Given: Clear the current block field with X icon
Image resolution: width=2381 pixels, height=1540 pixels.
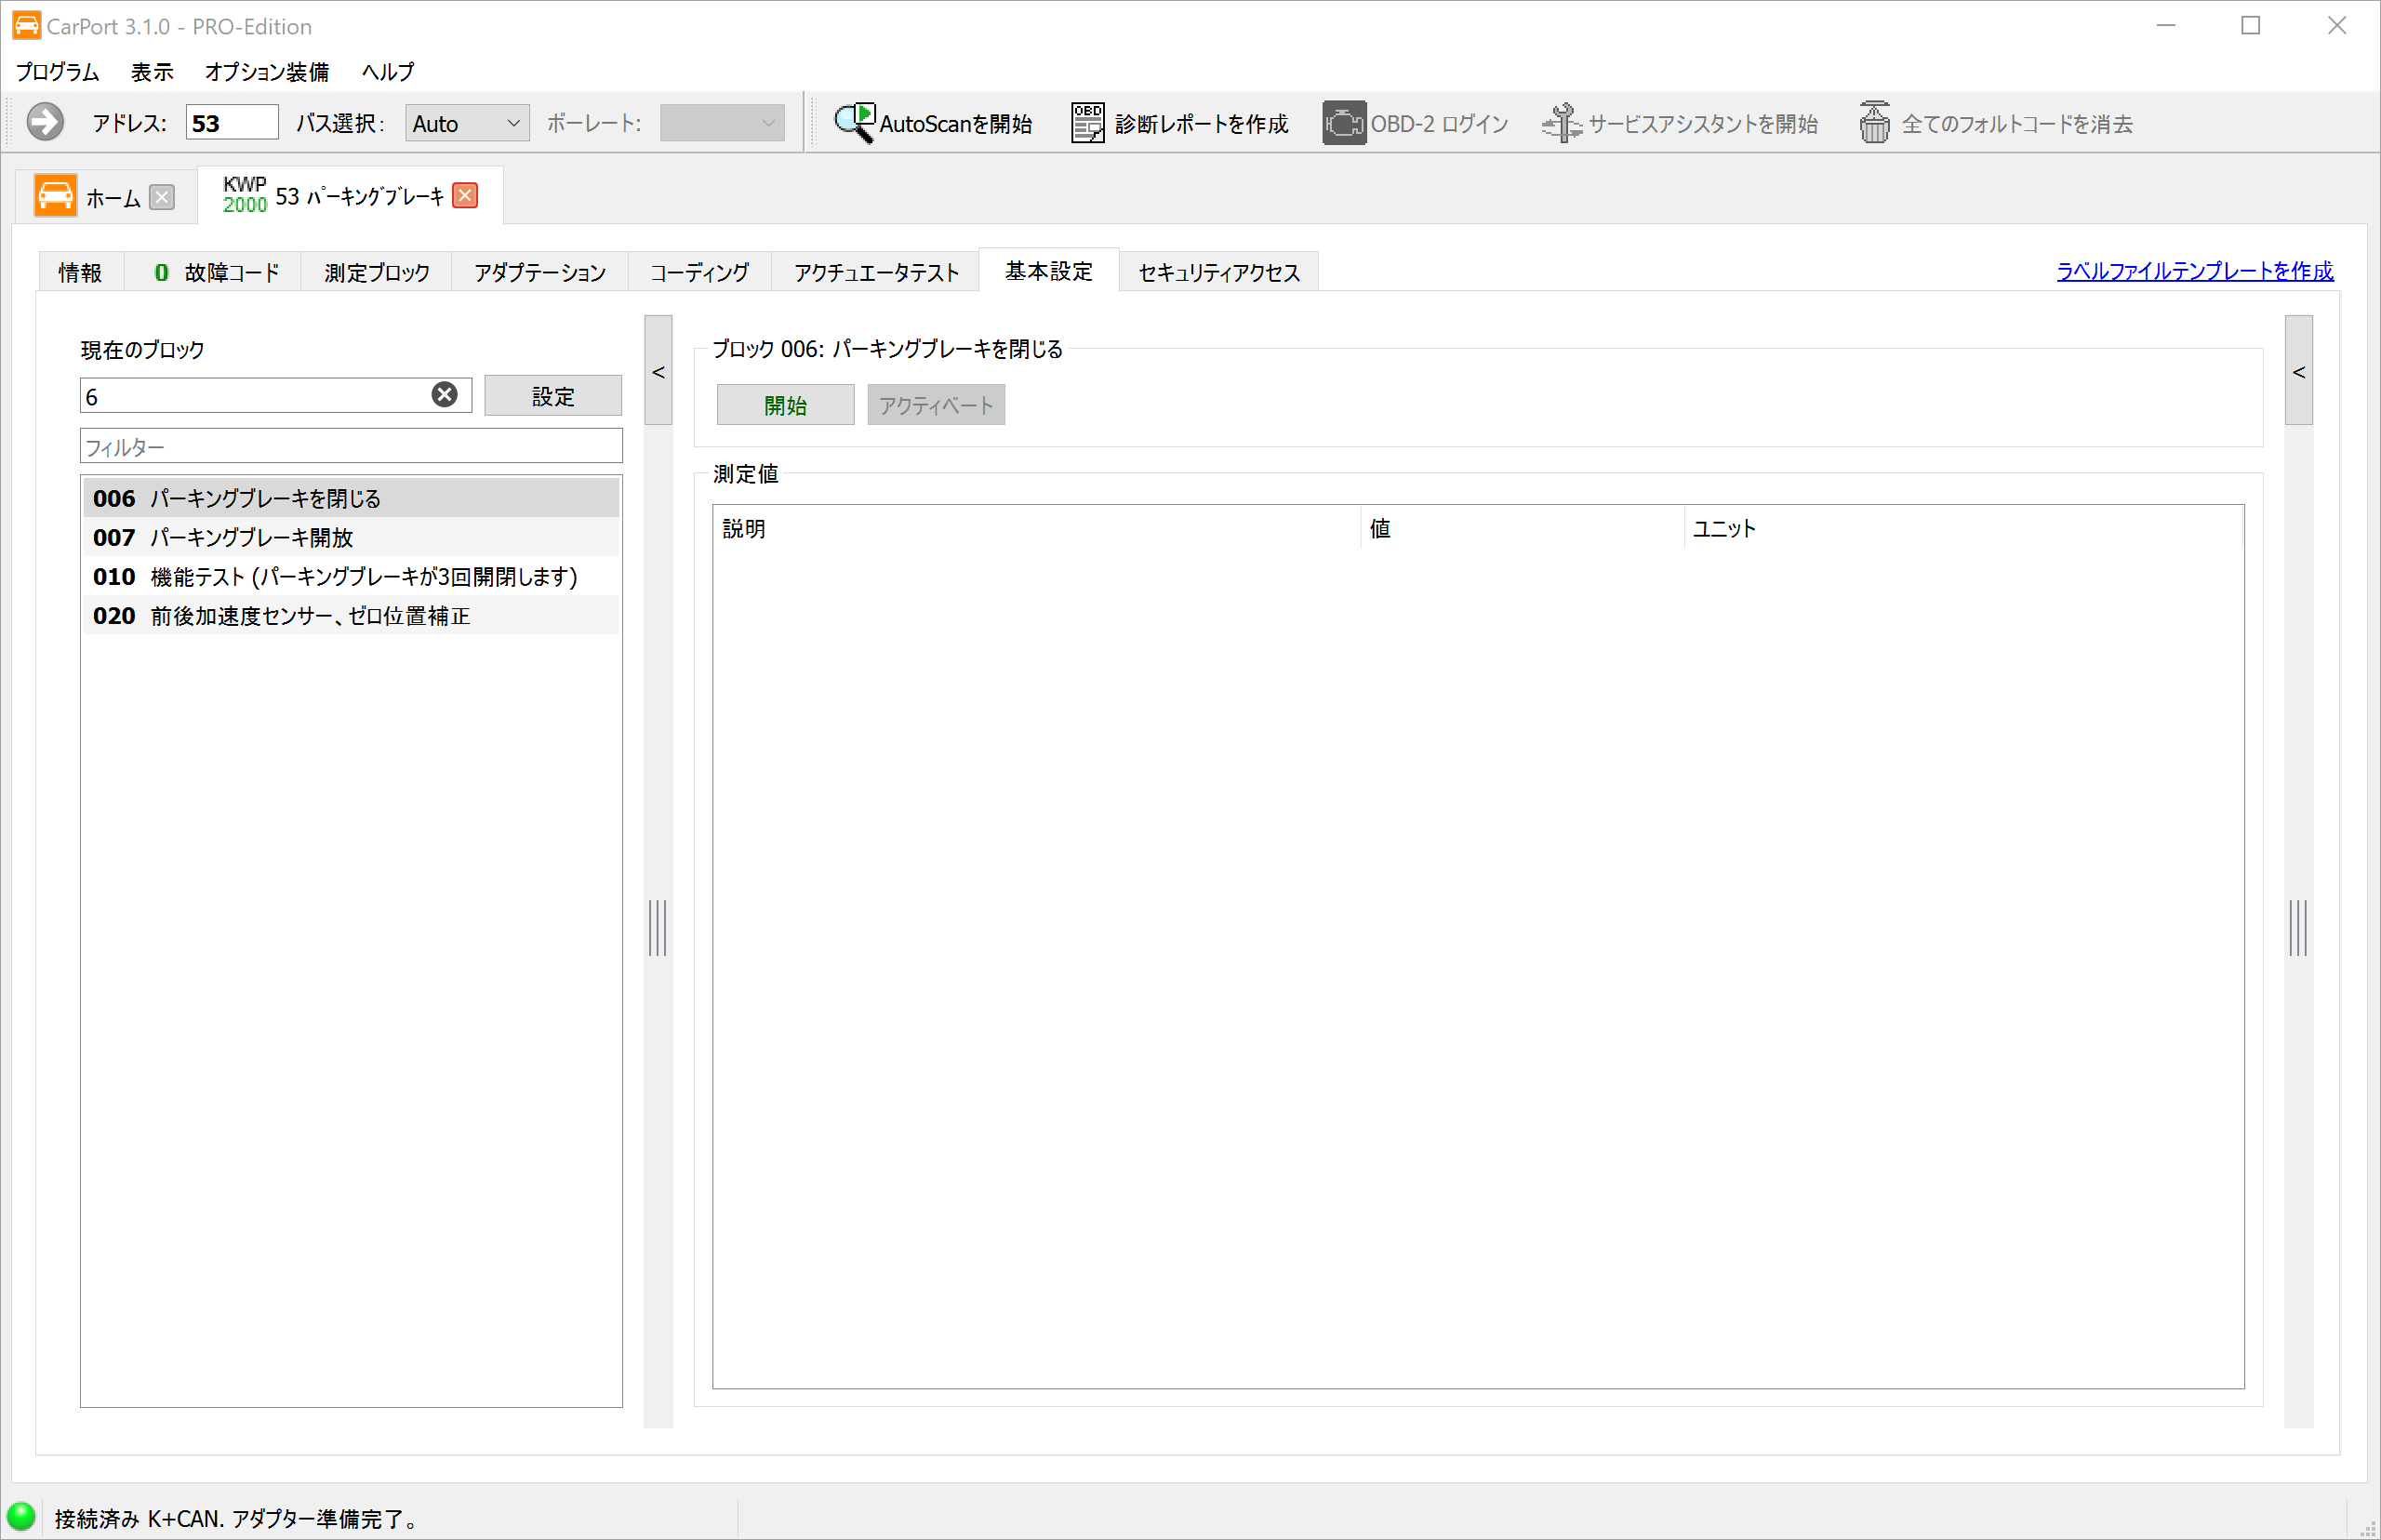Looking at the screenshot, I should click(x=445, y=395).
